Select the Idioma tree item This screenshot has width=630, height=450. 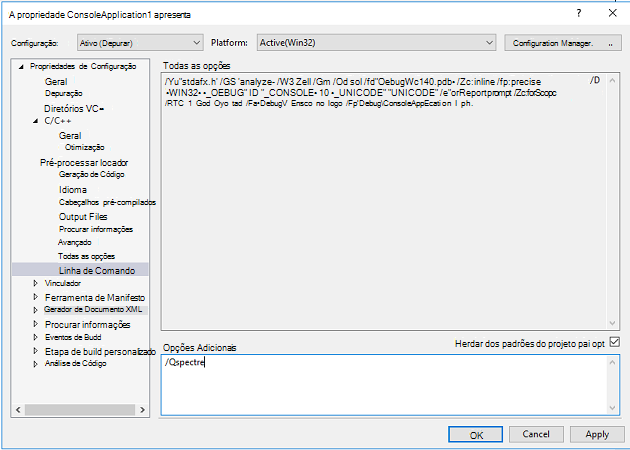(73, 190)
